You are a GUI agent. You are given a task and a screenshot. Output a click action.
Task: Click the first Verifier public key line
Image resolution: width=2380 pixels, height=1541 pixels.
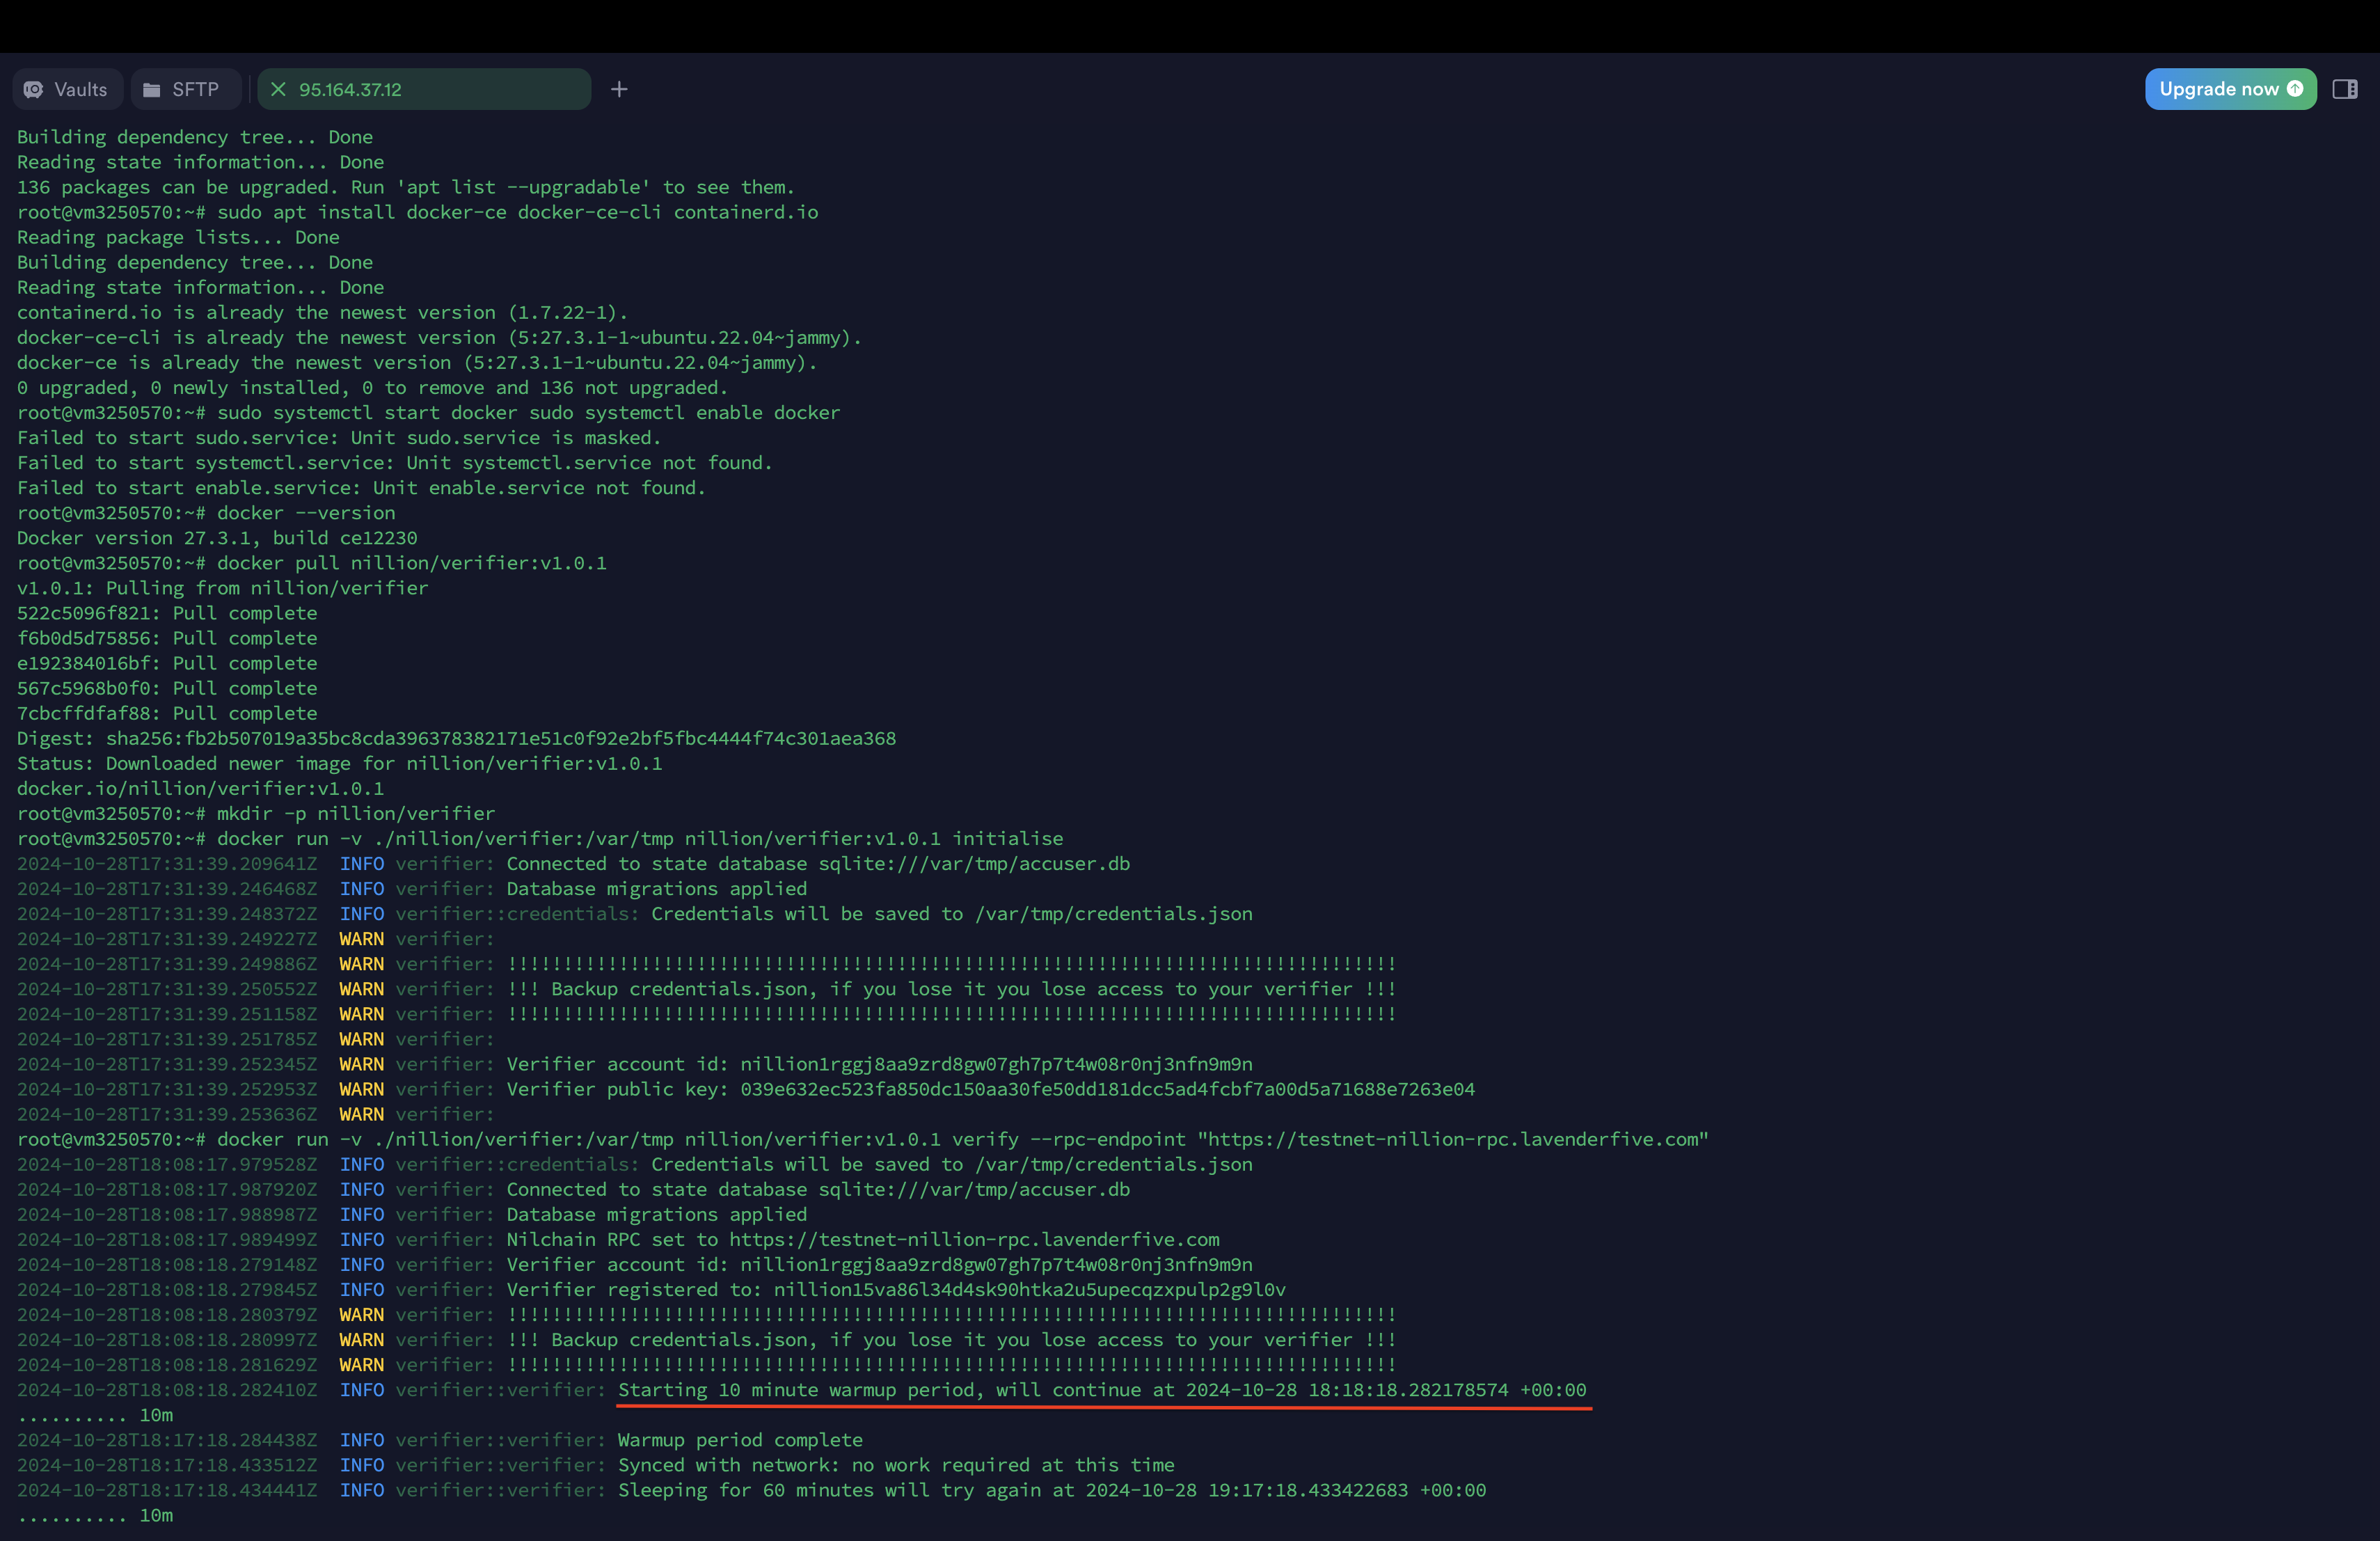pyautogui.click(x=746, y=1089)
